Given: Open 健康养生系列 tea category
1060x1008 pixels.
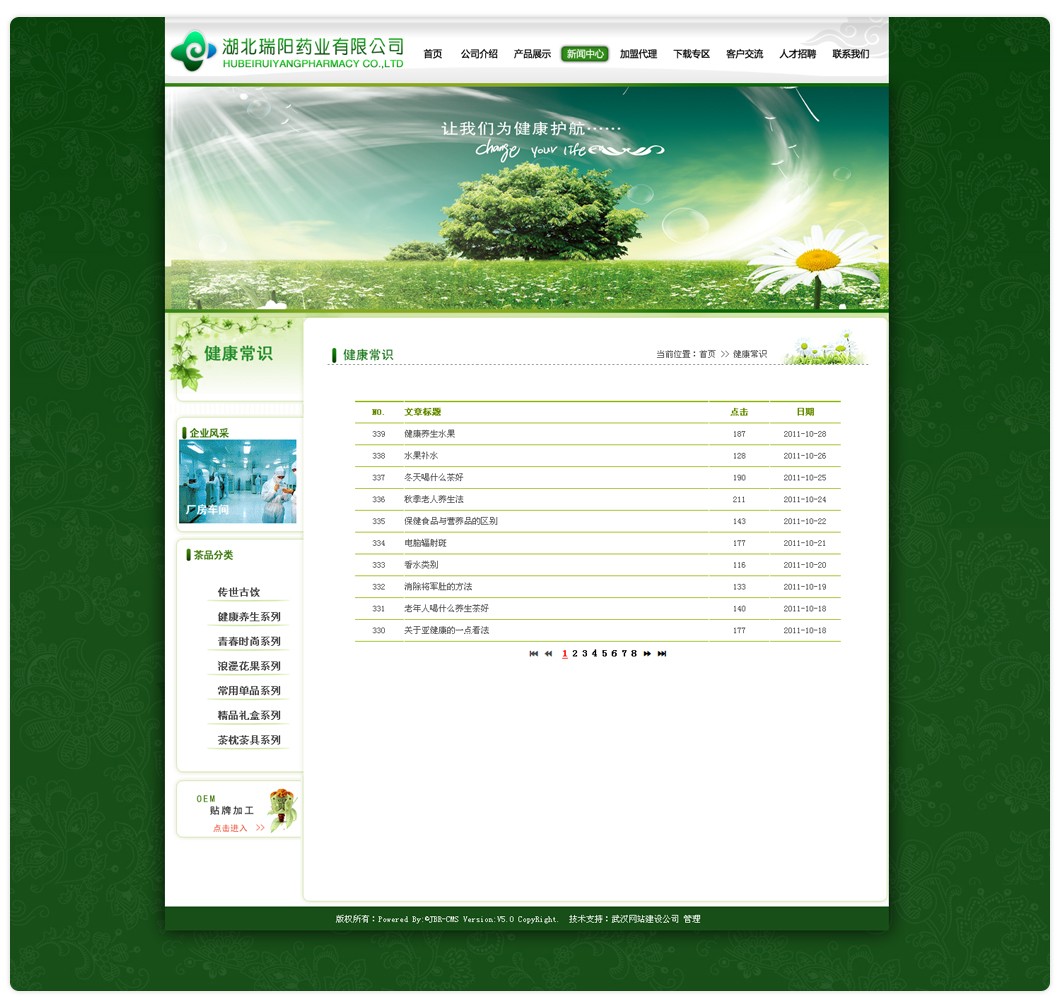Looking at the screenshot, I should point(249,617).
